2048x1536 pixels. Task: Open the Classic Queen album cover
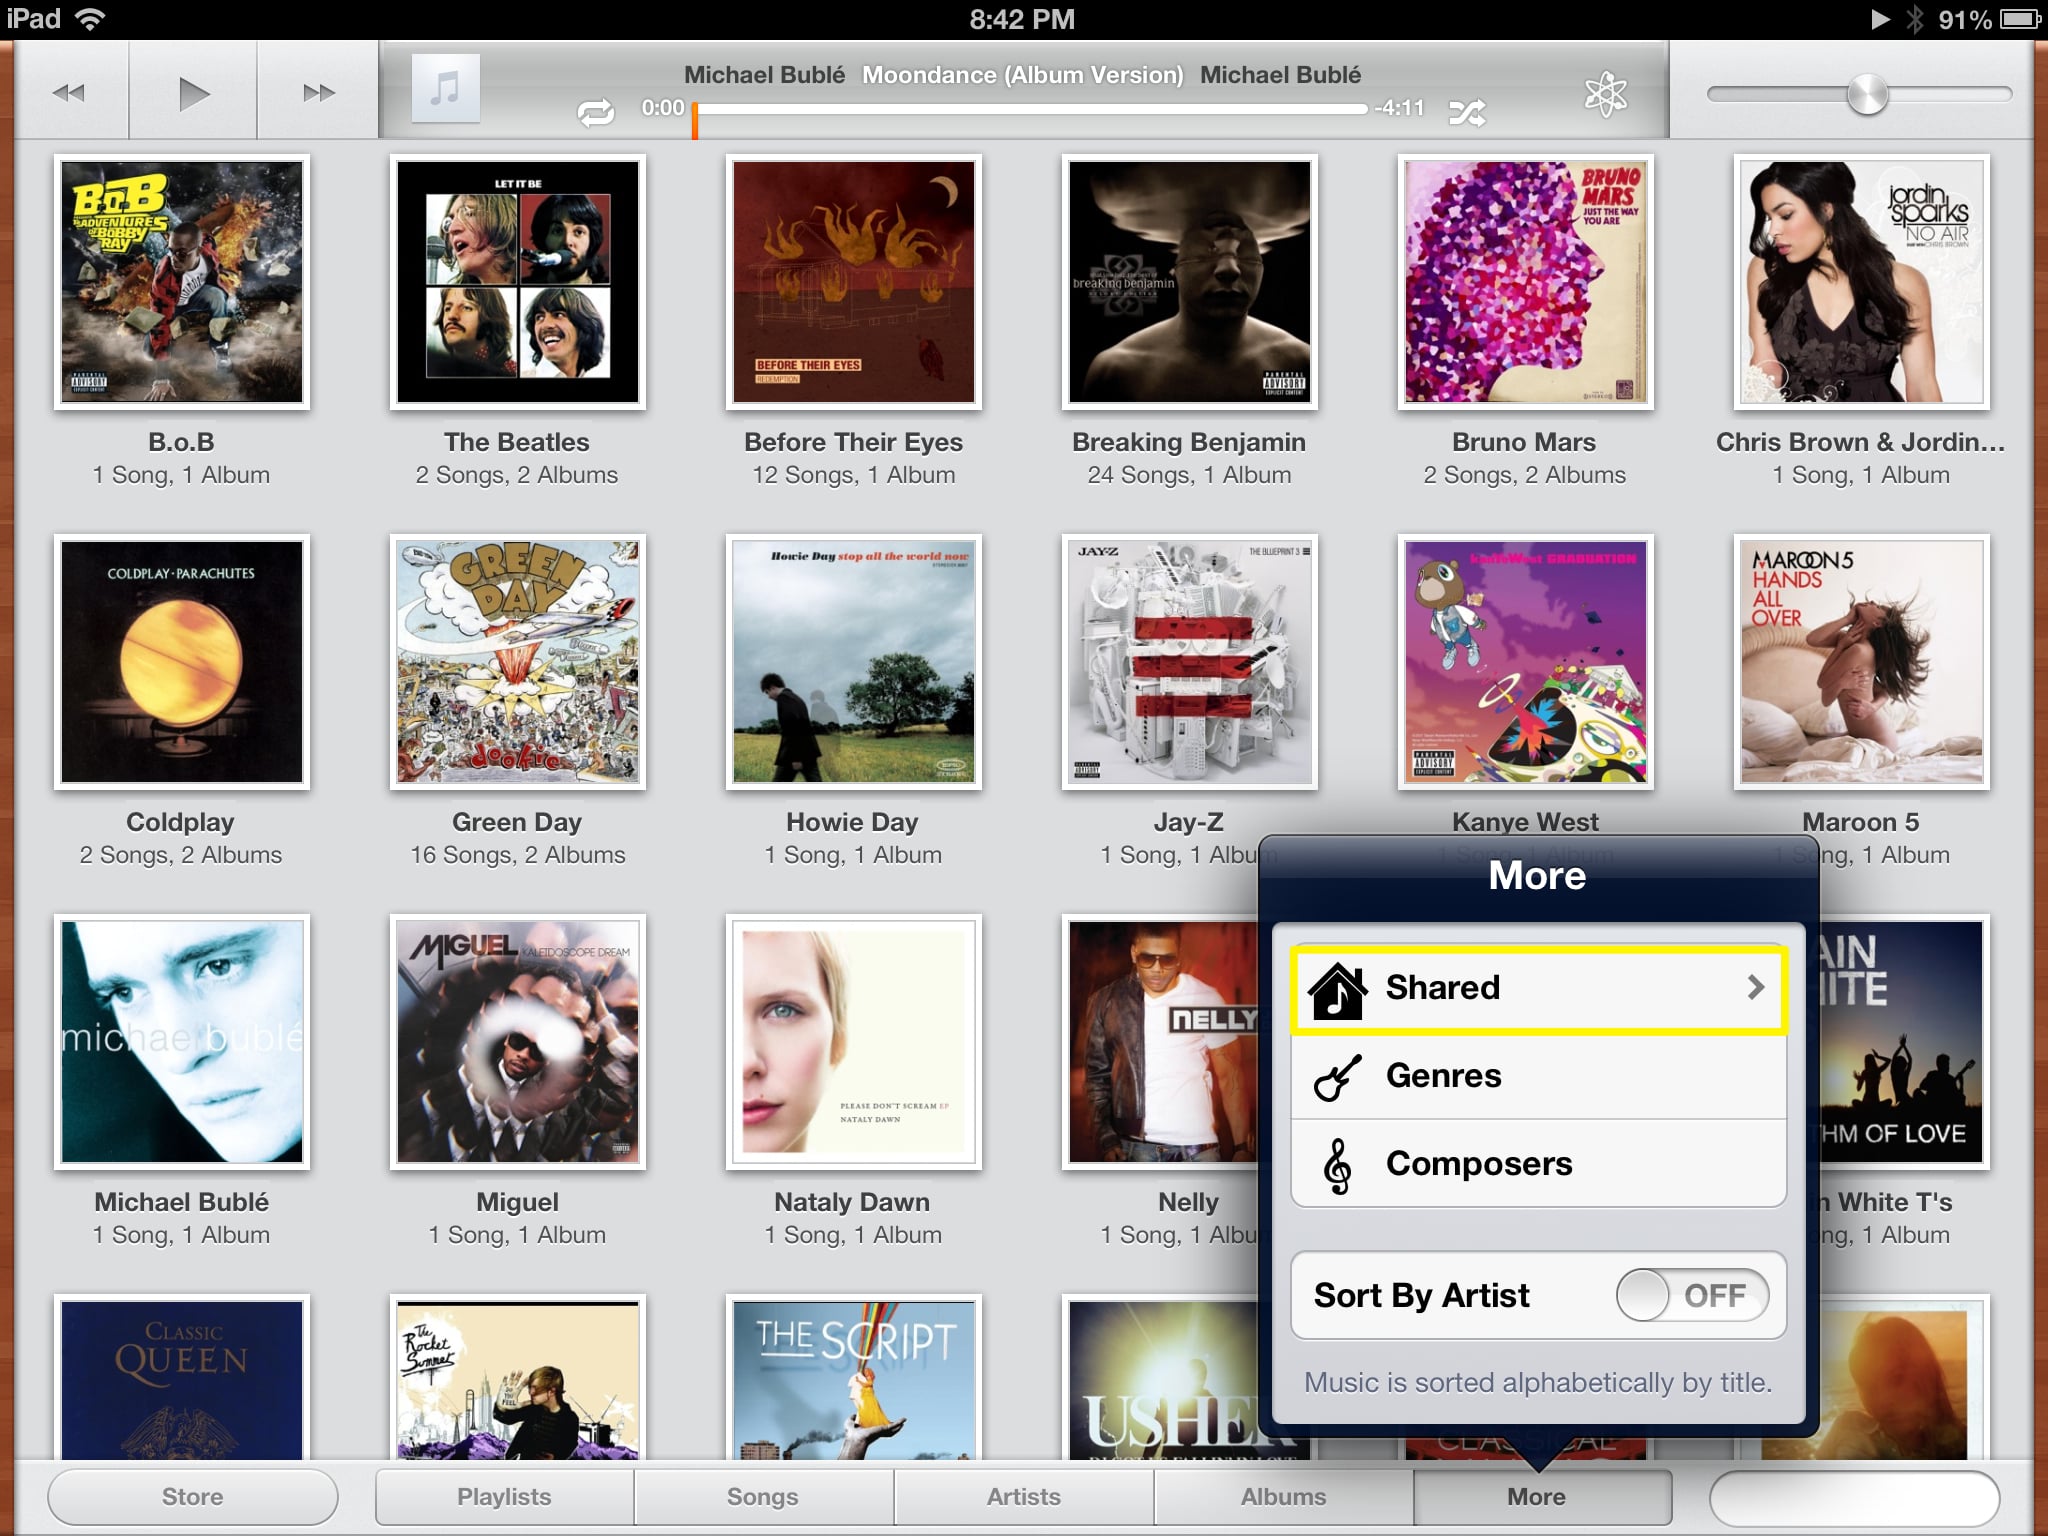coord(182,1378)
